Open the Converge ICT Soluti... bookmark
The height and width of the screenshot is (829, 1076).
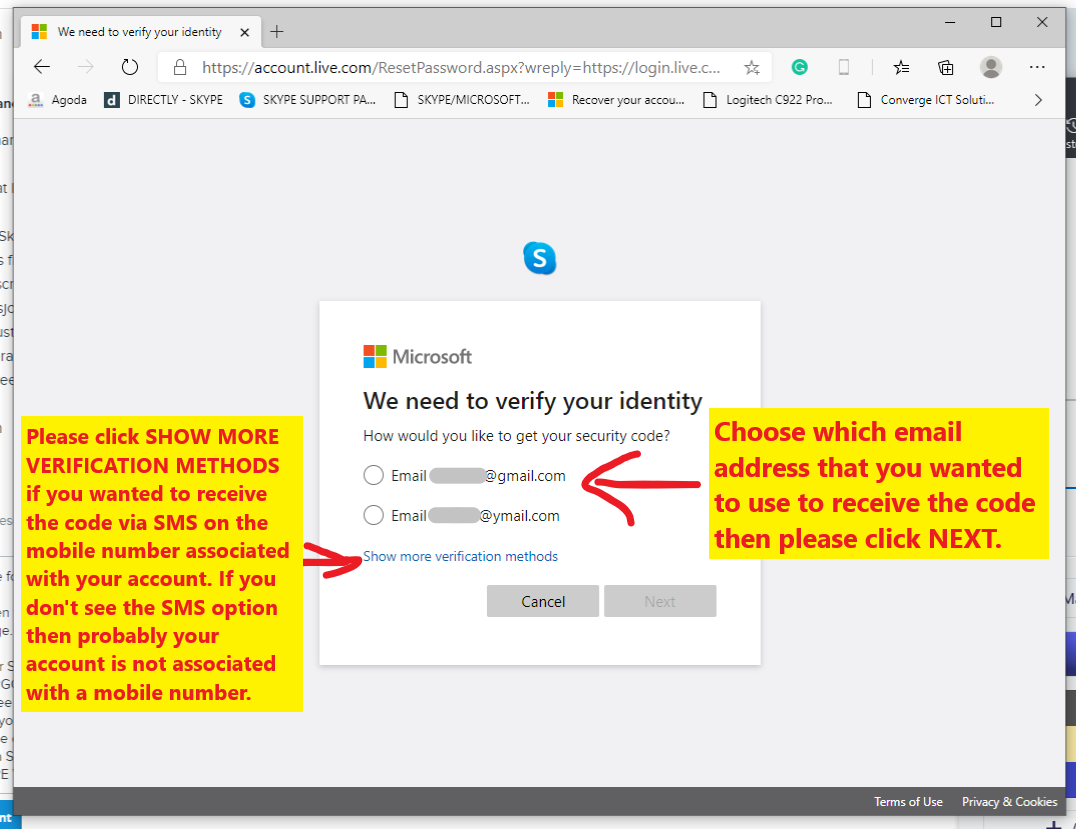click(926, 100)
